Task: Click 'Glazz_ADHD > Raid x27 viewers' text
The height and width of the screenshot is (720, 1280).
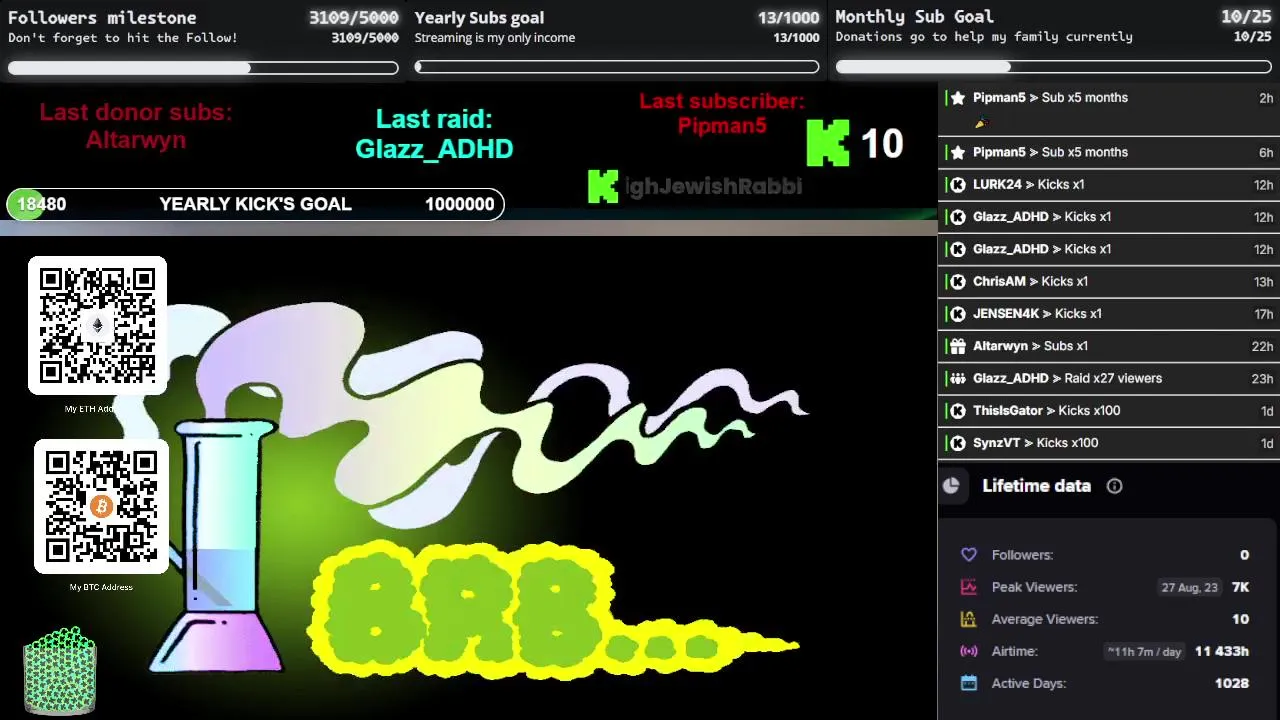Action: (x=1067, y=379)
